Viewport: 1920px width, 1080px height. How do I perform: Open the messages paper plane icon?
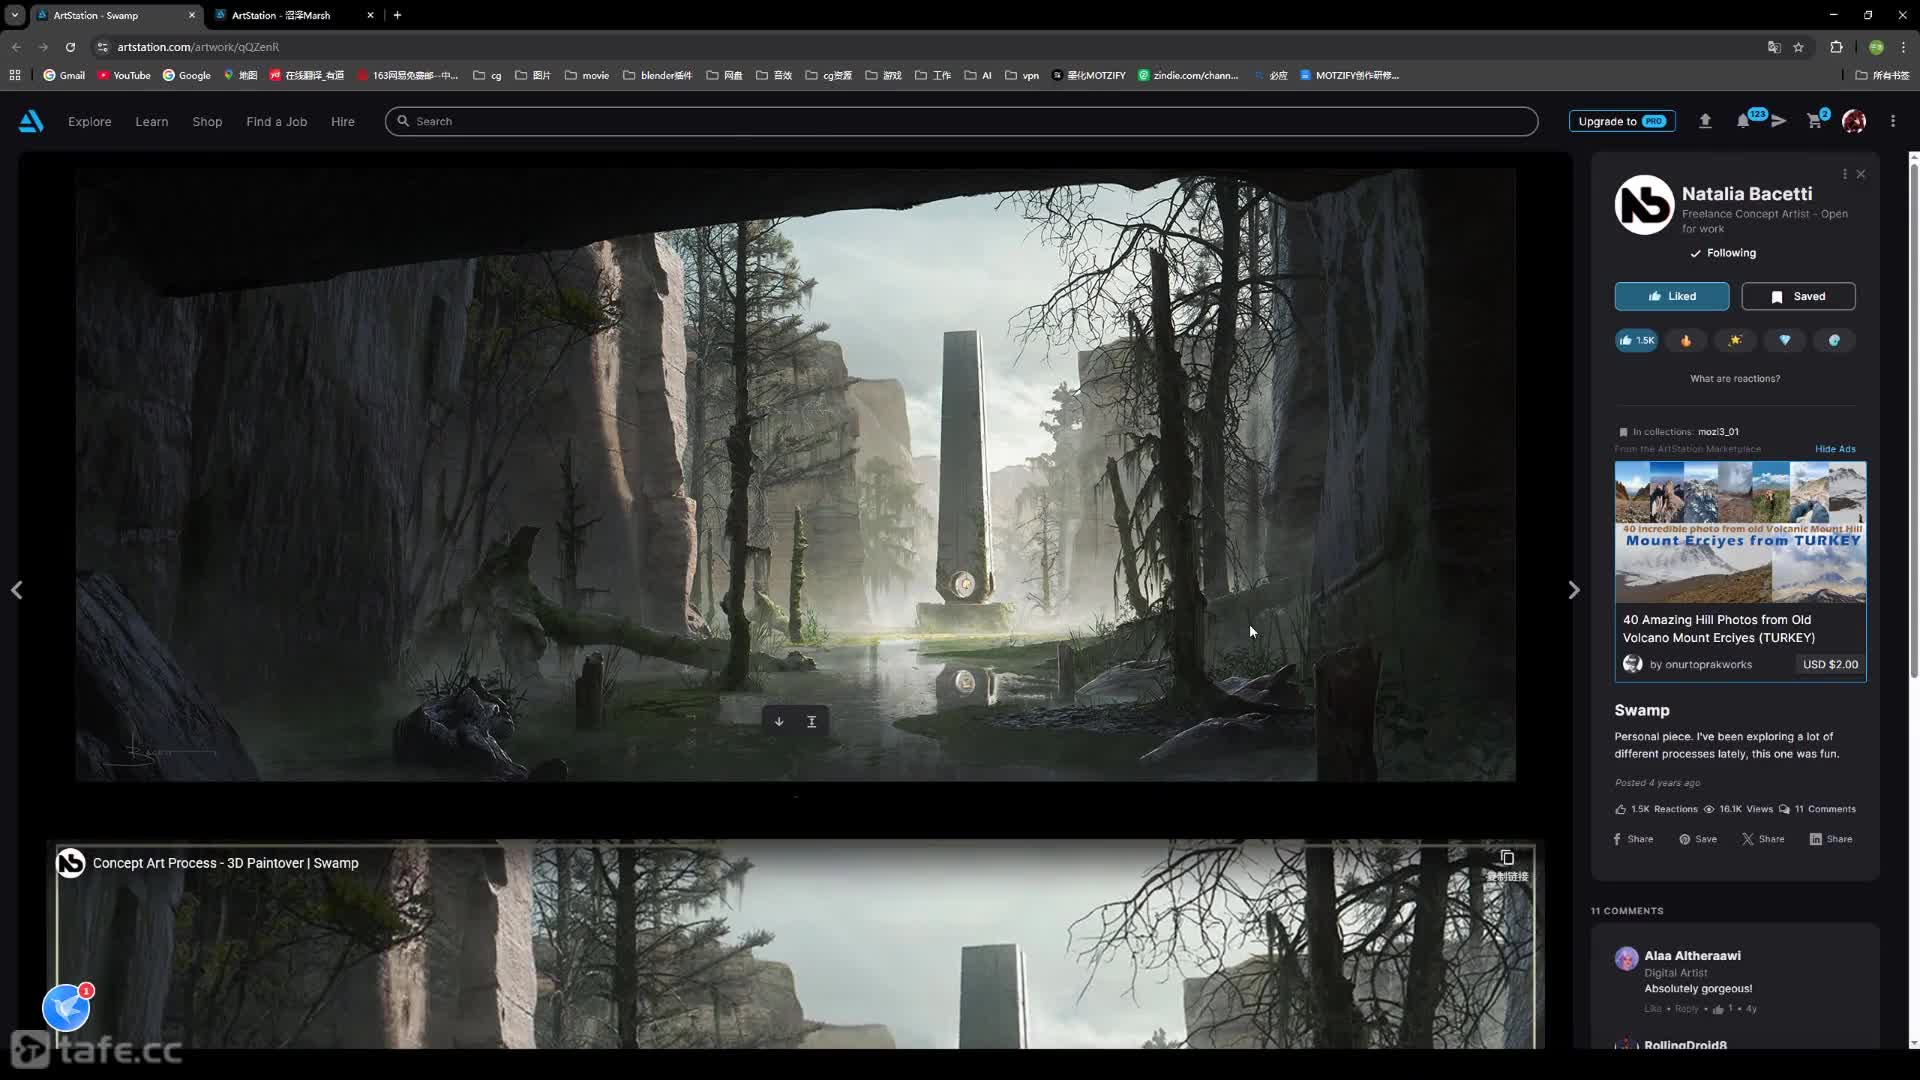click(1779, 121)
